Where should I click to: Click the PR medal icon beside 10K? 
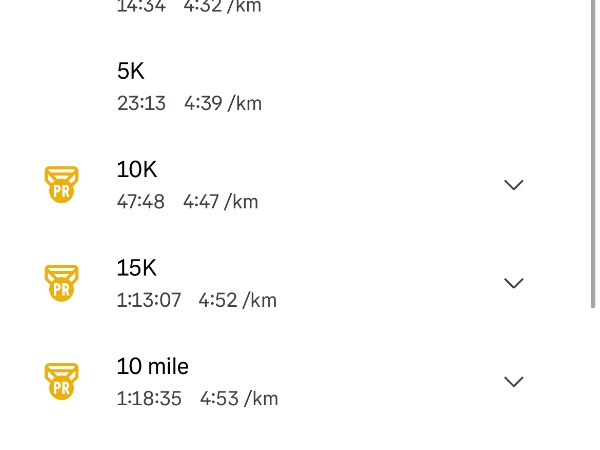click(62, 185)
